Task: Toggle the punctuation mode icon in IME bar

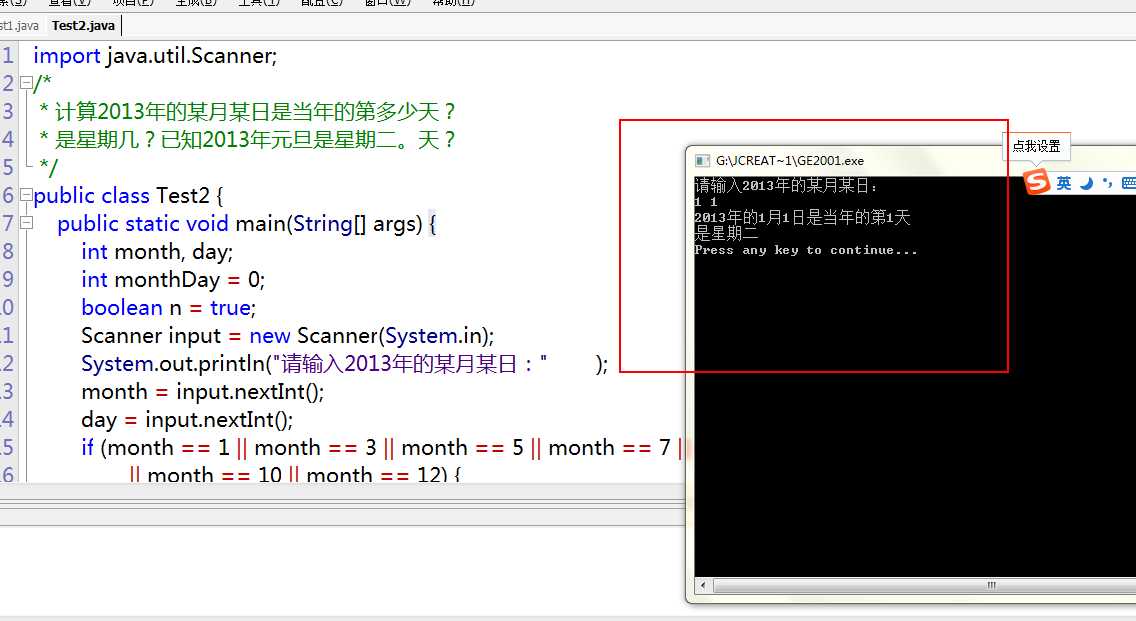Action: tap(1106, 183)
